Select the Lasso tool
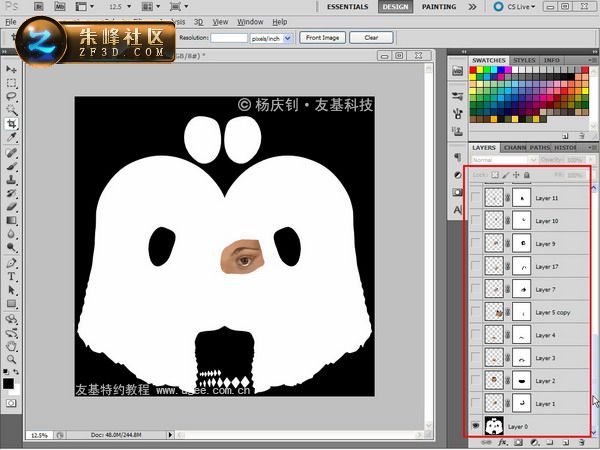 [11, 96]
